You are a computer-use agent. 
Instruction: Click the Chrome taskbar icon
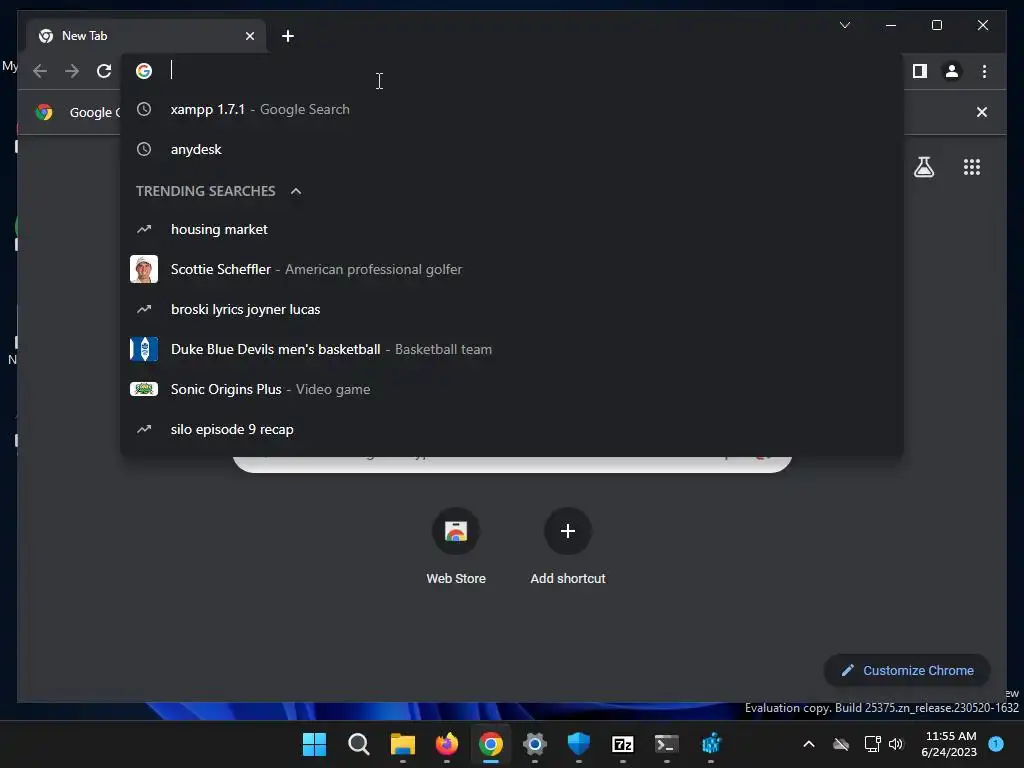(490, 744)
